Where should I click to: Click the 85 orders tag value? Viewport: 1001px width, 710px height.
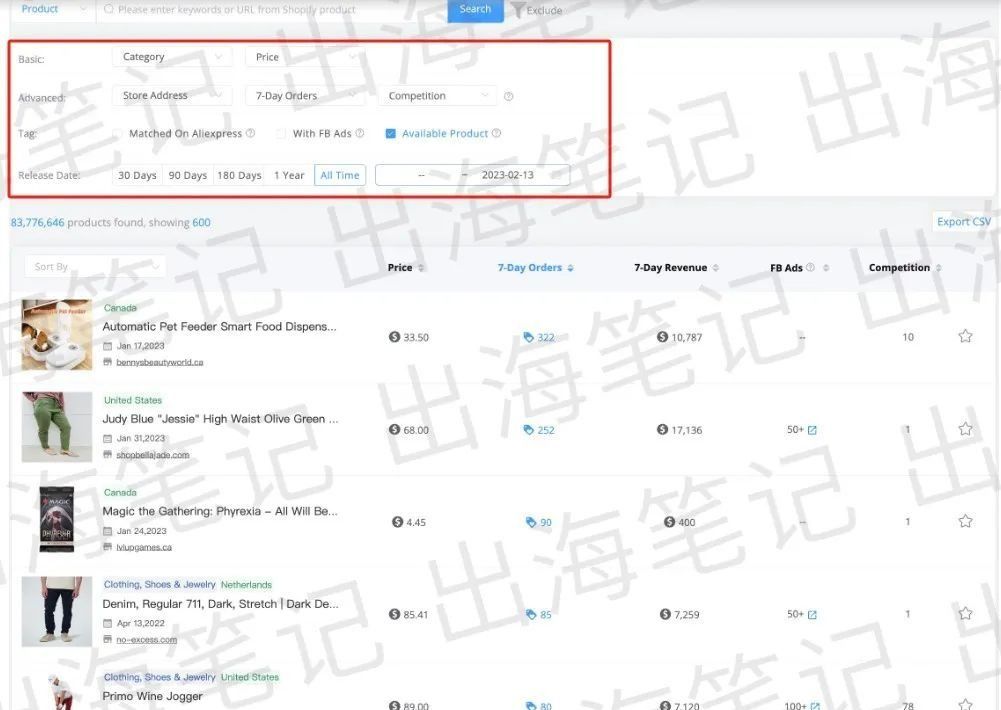[545, 614]
